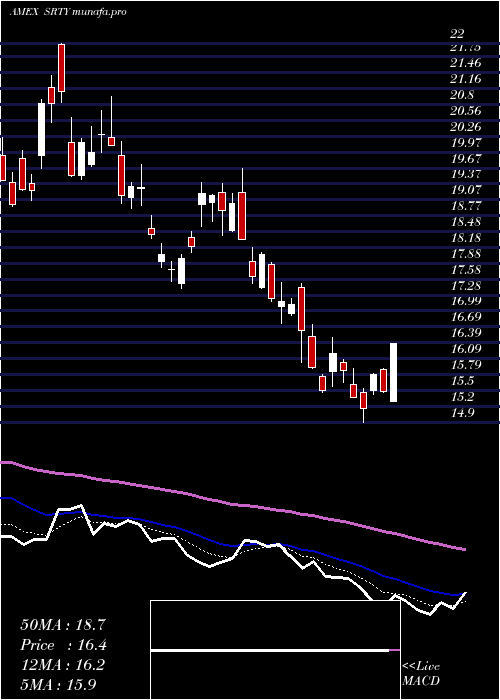This screenshot has width=500, height=700.
Task: Click the 16.09 price axis label
Action: tap(465, 349)
